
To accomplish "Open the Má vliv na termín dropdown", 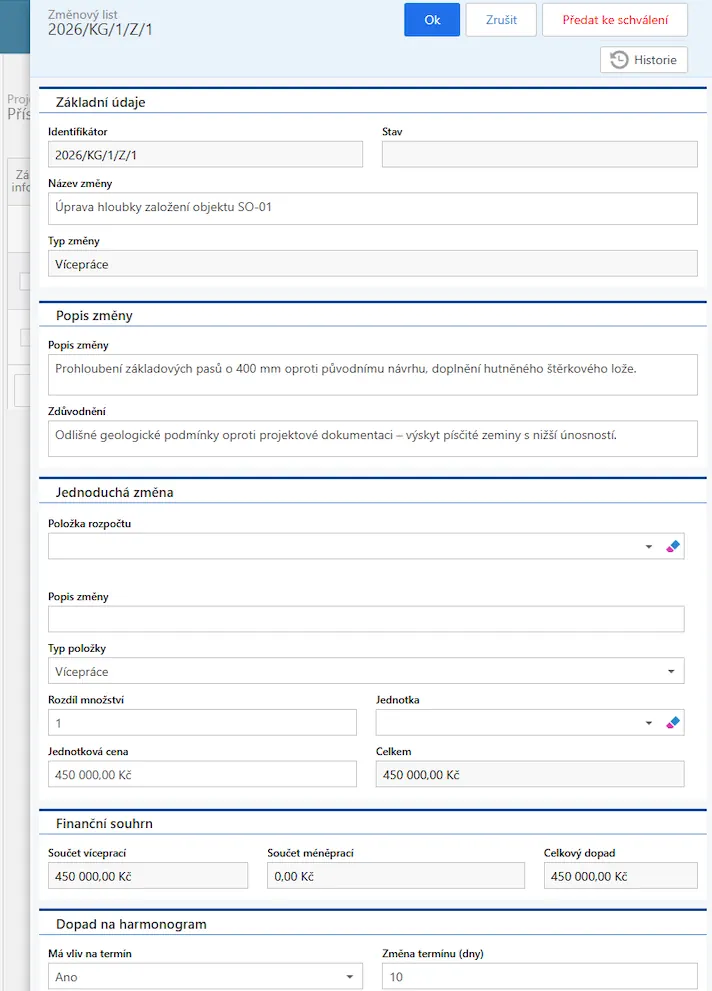I will 205,977.
